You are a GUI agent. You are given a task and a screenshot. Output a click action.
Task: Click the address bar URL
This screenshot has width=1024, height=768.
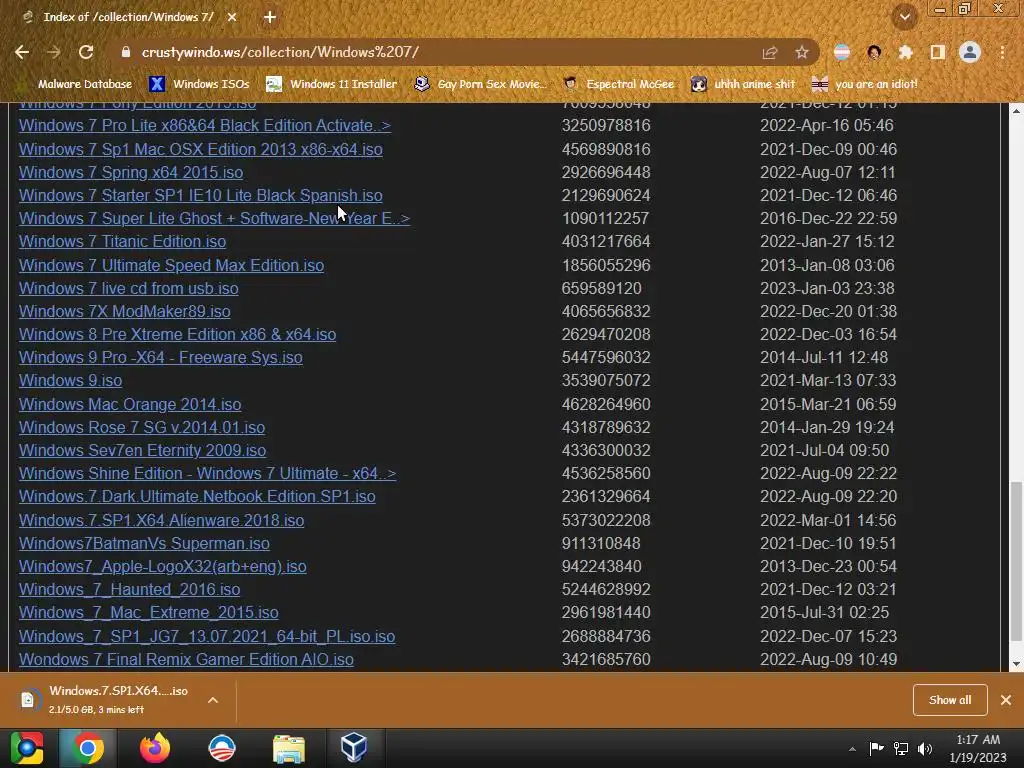[280, 52]
